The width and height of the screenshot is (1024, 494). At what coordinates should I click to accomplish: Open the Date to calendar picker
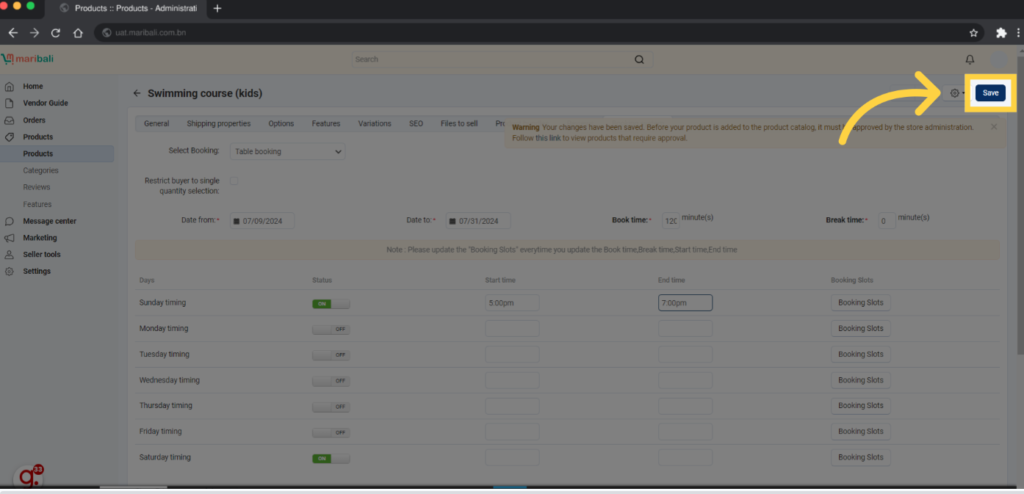click(x=451, y=221)
